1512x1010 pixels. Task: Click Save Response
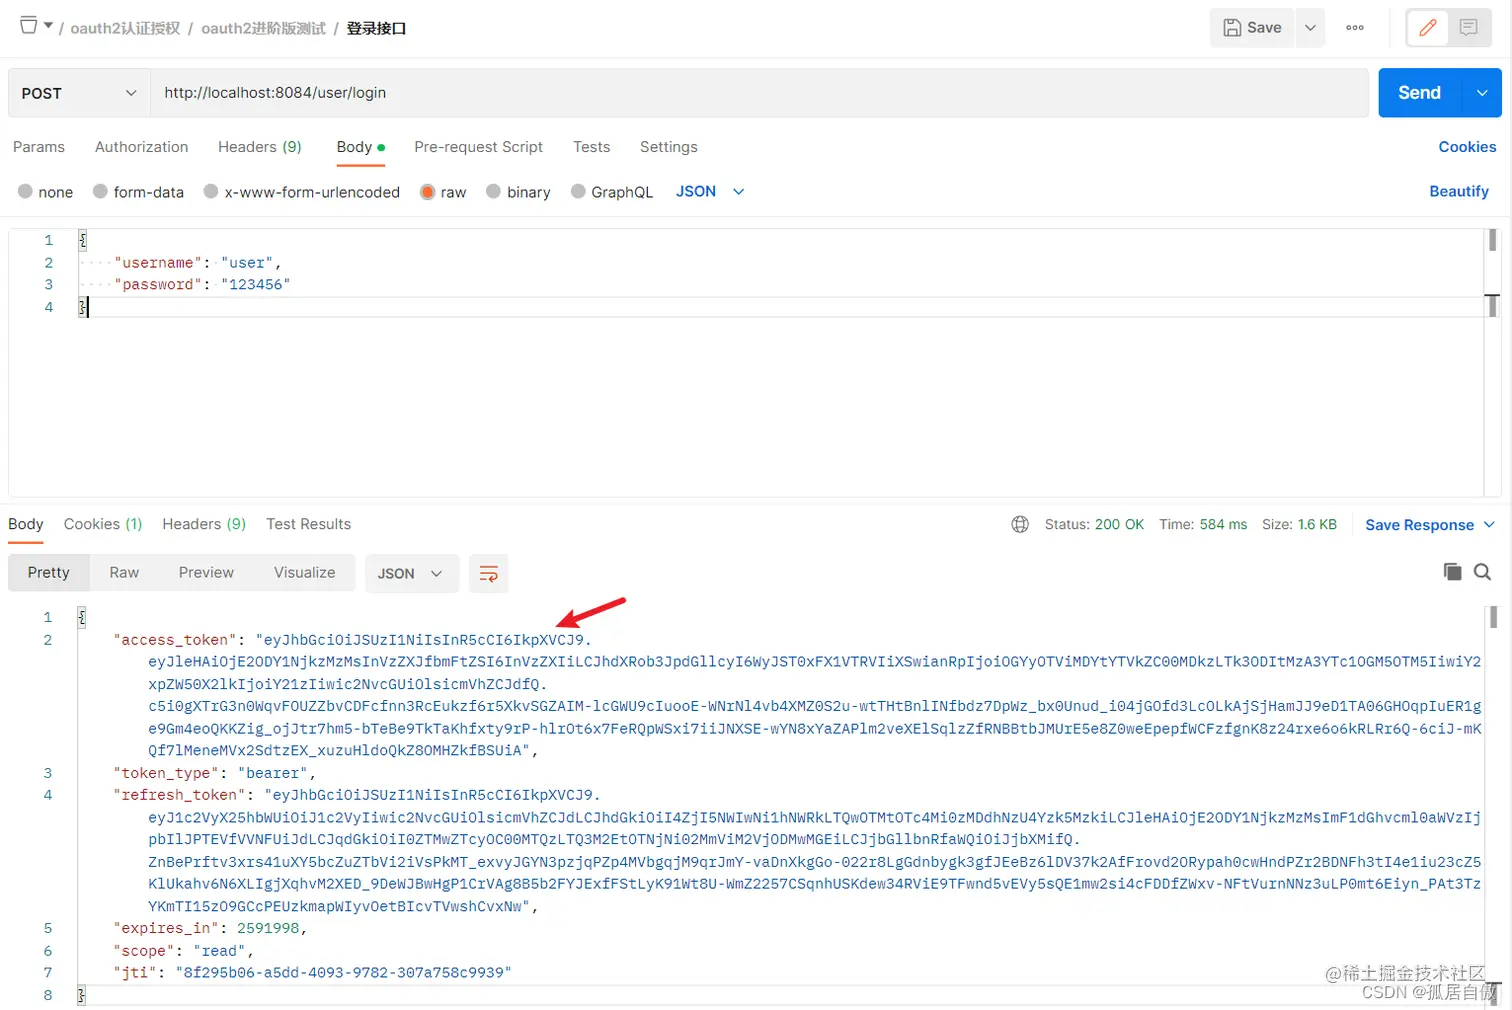point(1419,525)
